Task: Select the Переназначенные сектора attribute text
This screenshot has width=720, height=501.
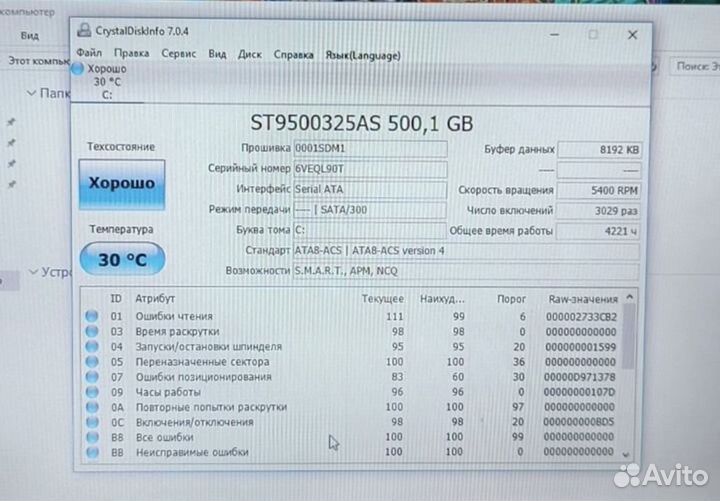Action: [x=202, y=362]
